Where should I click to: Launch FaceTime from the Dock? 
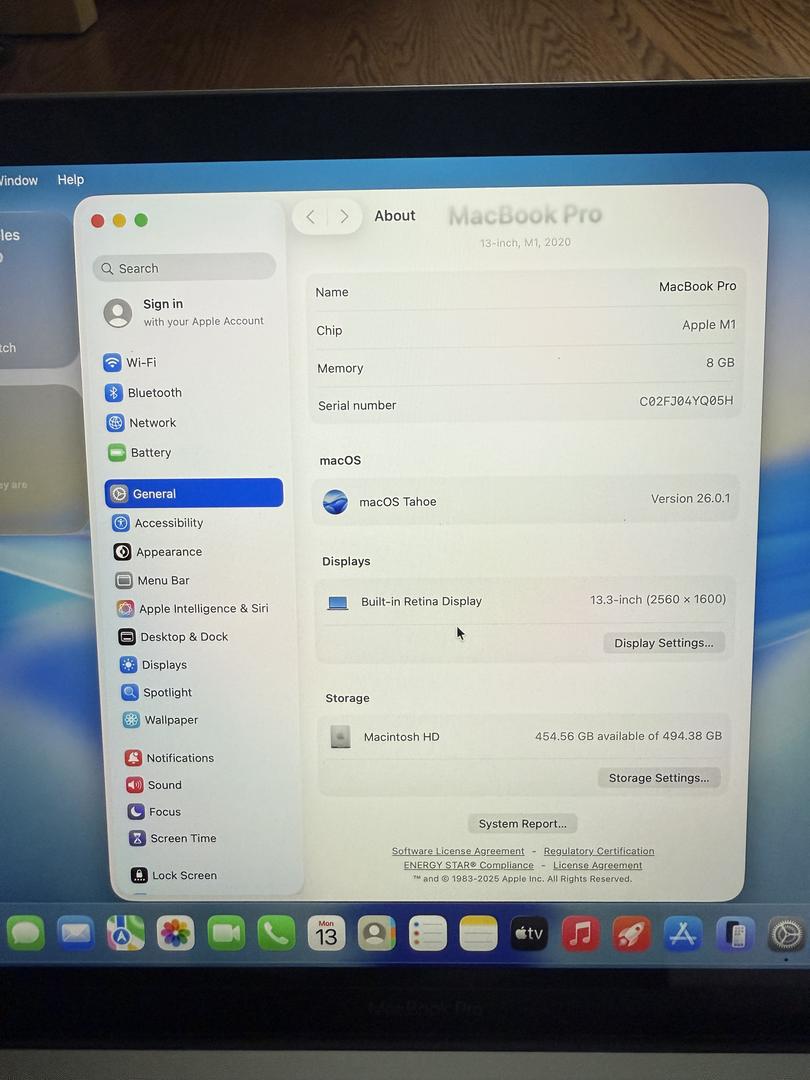226,934
